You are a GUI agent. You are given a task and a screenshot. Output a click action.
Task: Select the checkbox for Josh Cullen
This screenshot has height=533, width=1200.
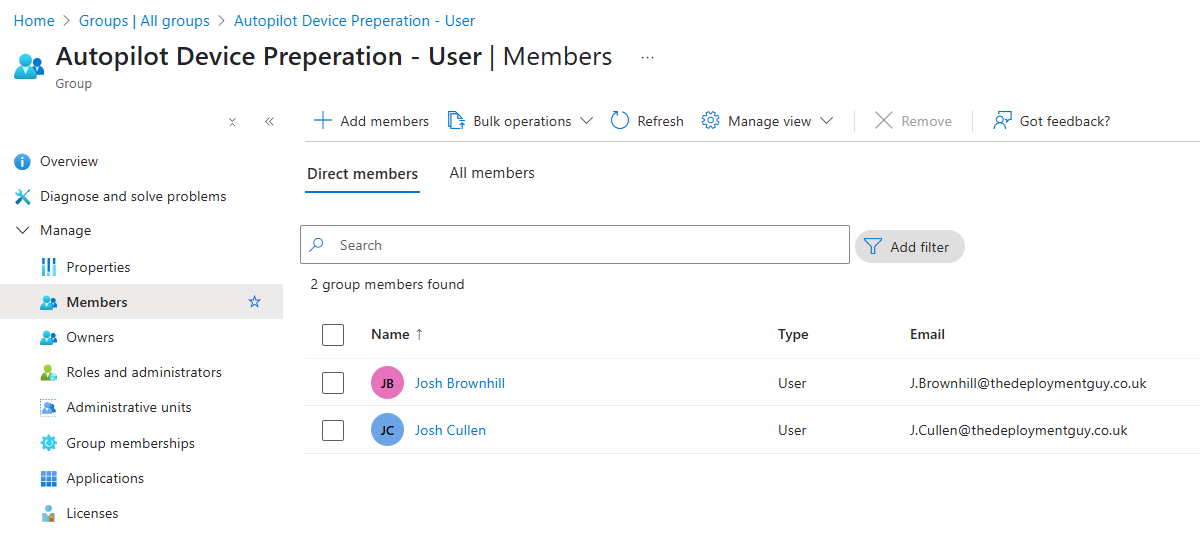[333, 430]
